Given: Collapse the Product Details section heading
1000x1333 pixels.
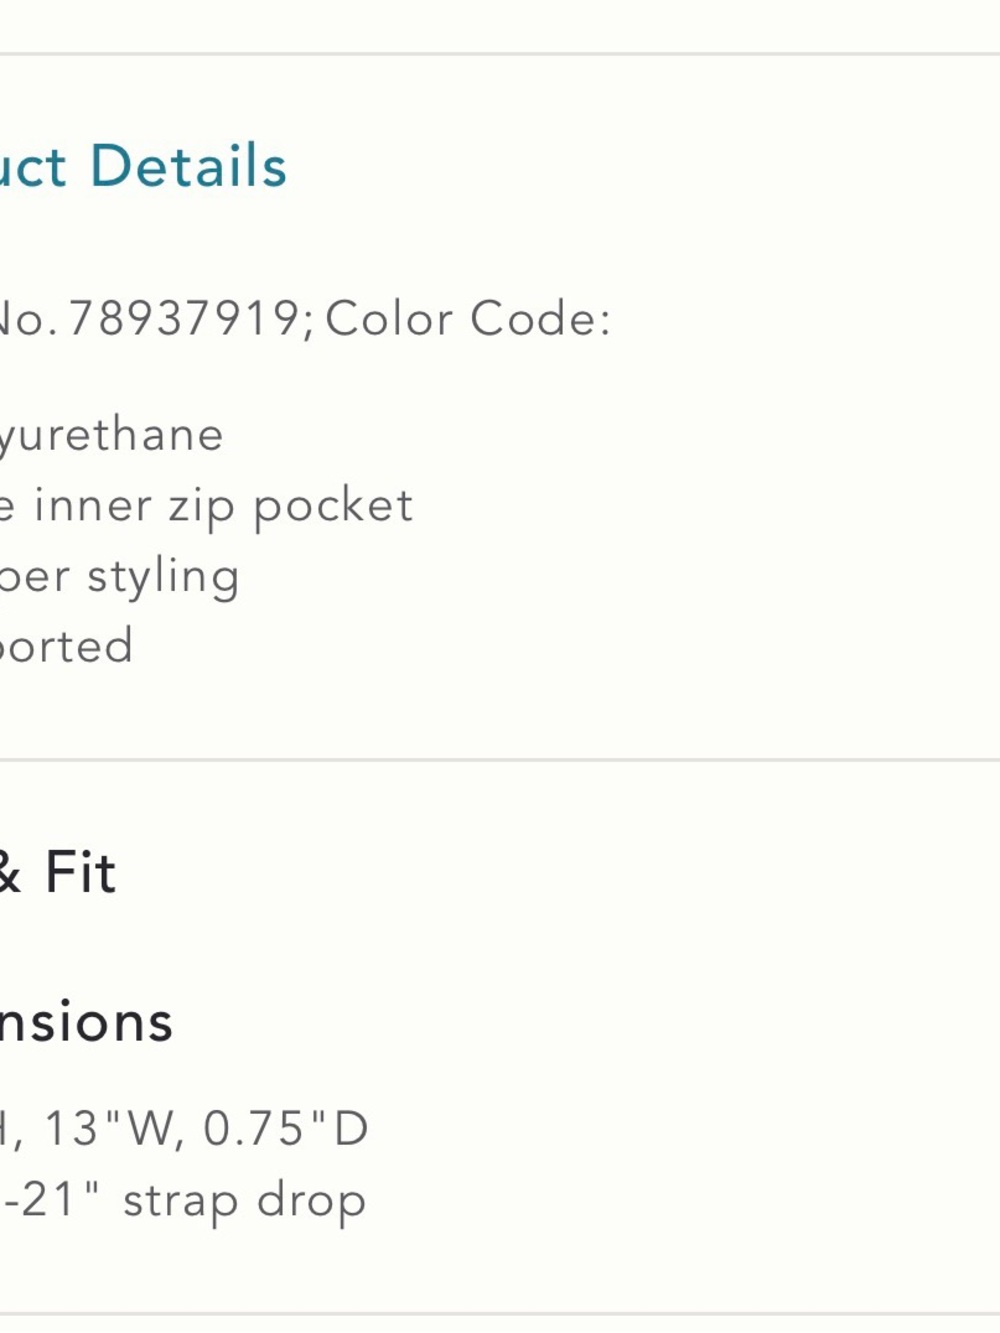Looking at the screenshot, I should coord(143,166).
